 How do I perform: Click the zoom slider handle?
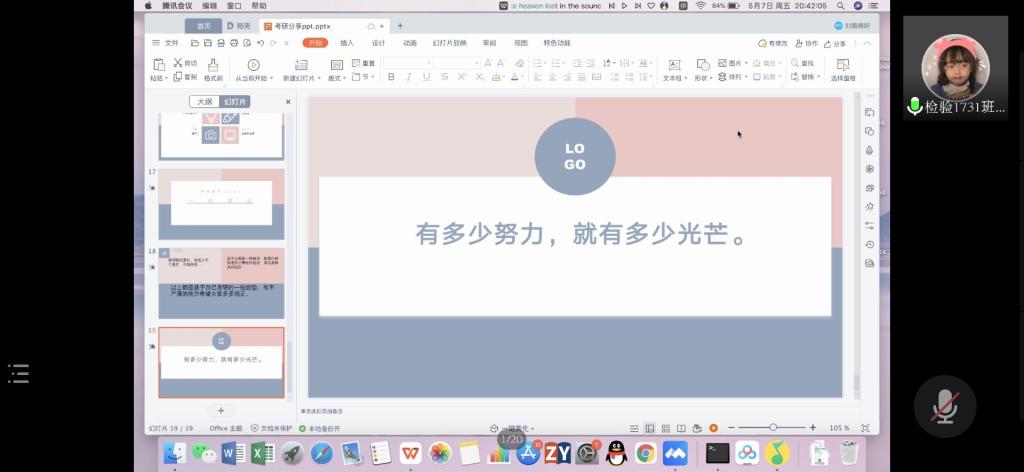tap(773, 428)
